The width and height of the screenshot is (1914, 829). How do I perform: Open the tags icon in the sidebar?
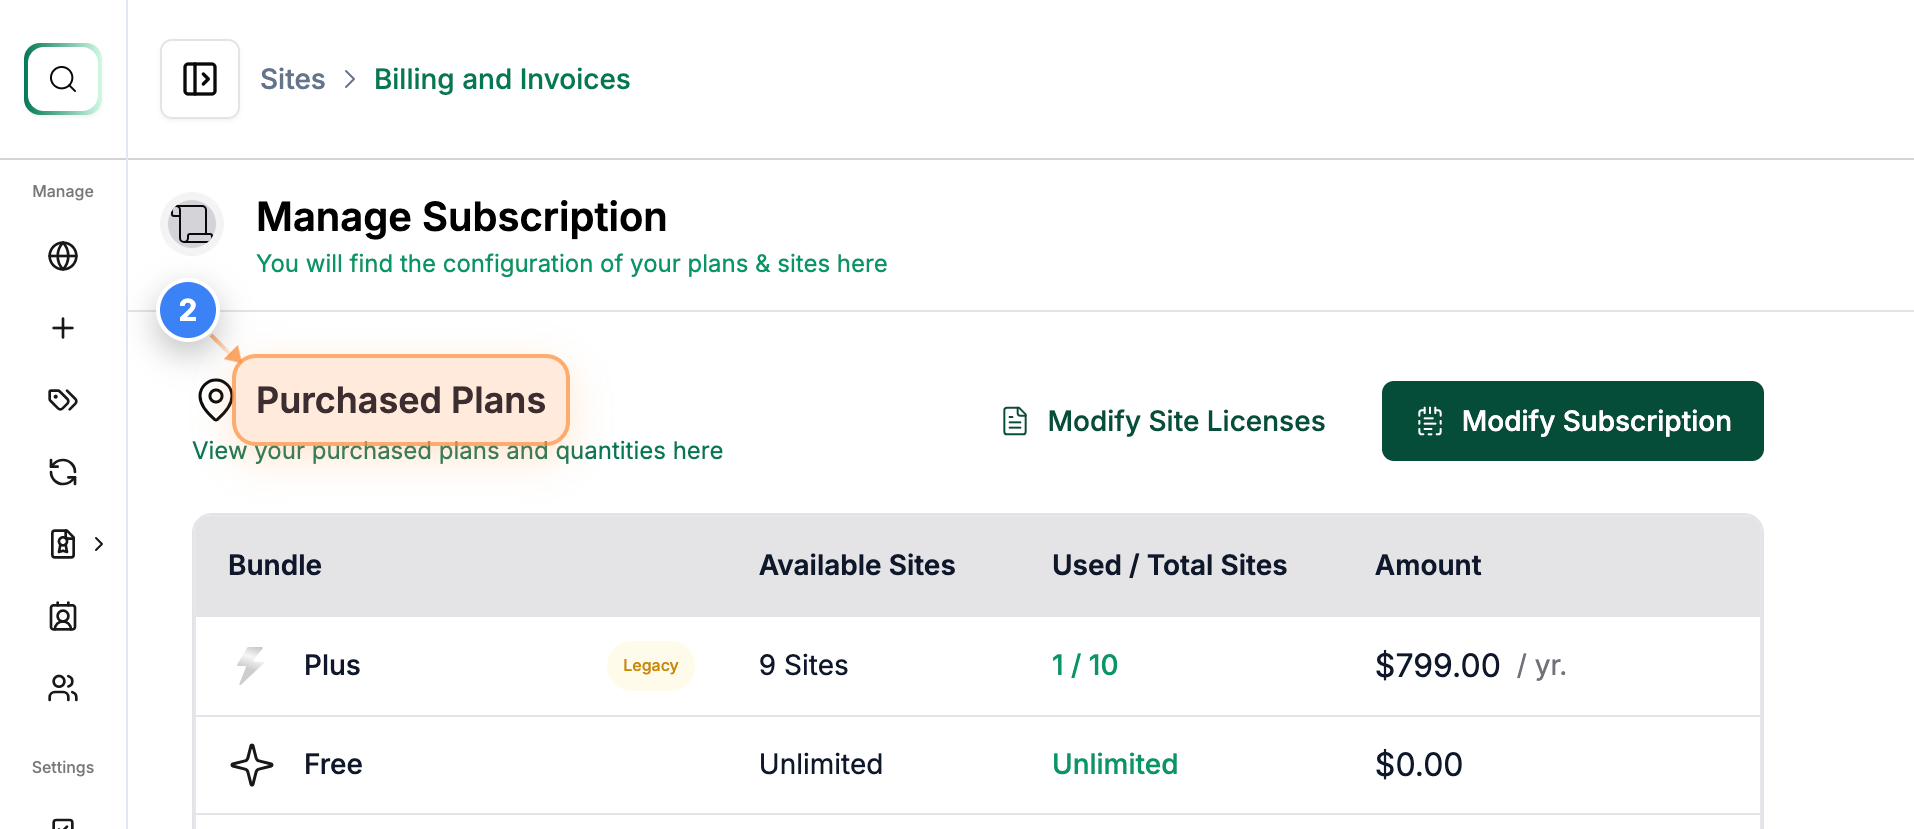pos(63,399)
